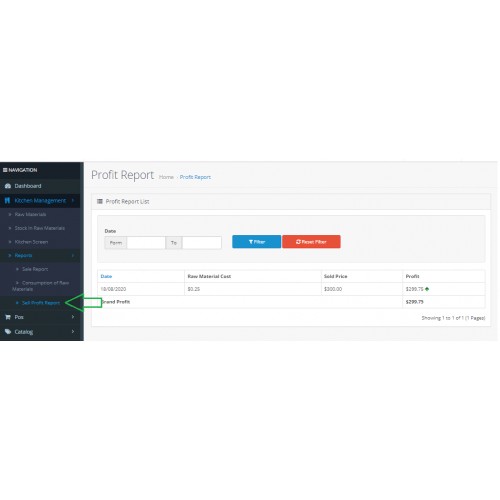
Task: Click the Dashboard gauge icon
Action: coord(8,186)
